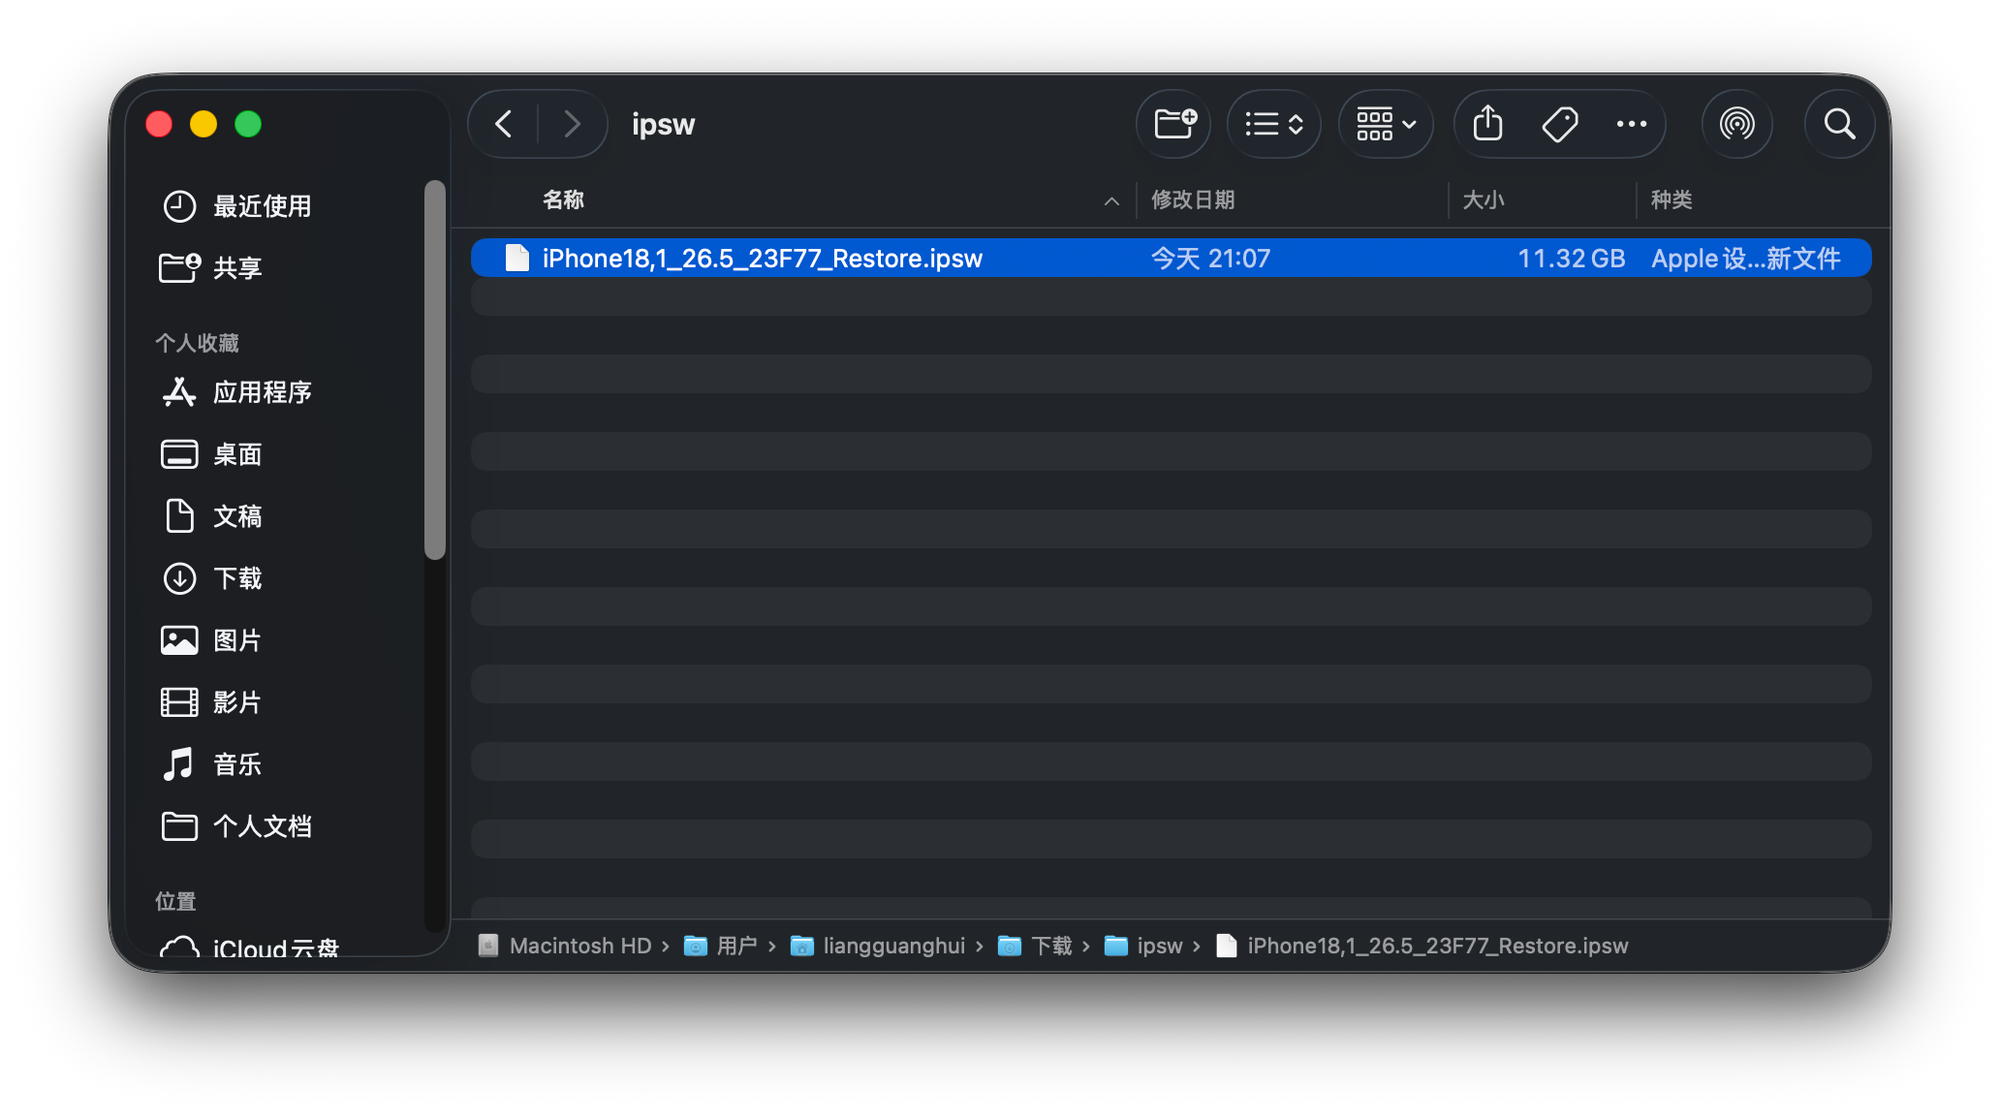Toggle sort direction arrow in 名称 column
This screenshot has width=2000, height=1116.
coord(1111,201)
